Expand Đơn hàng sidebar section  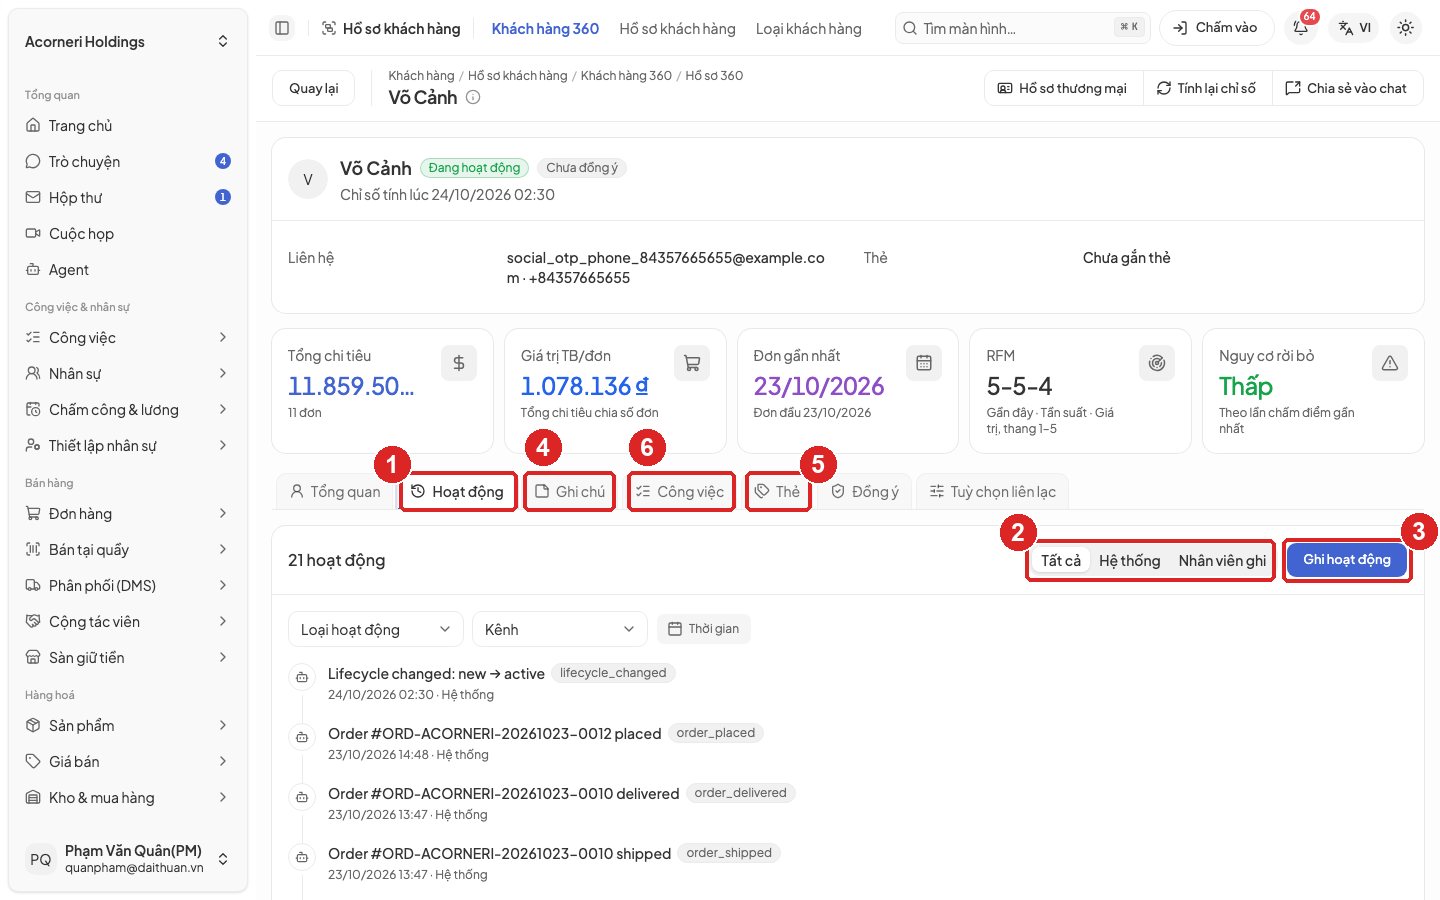pyautogui.click(x=128, y=514)
